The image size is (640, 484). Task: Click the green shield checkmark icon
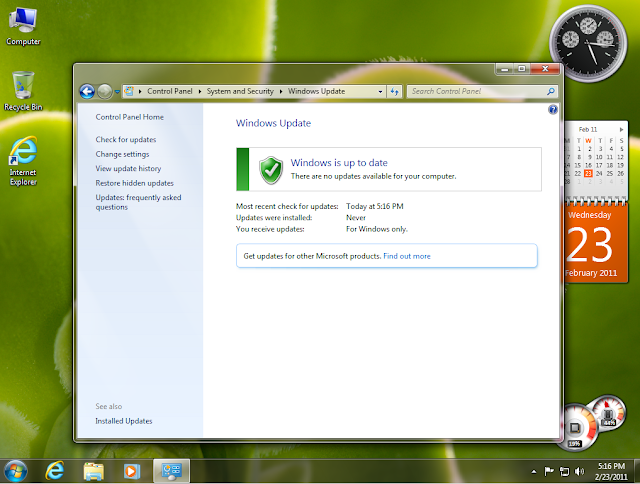(x=271, y=170)
